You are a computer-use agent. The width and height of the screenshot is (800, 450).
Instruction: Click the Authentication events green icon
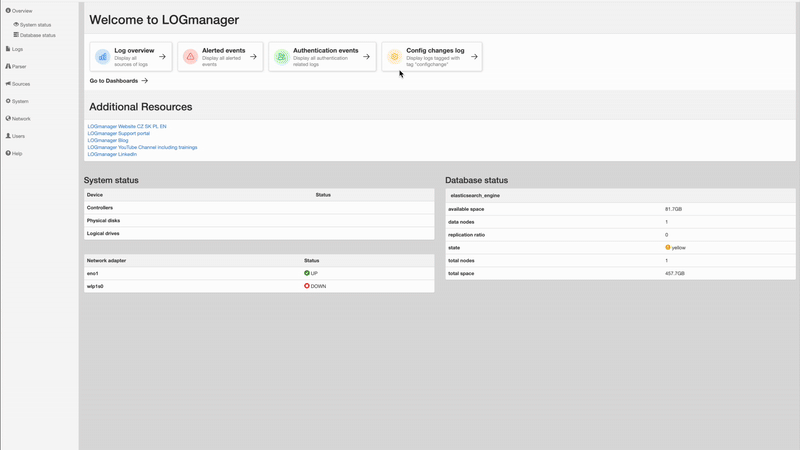pyautogui.click(x=281, y=57)
